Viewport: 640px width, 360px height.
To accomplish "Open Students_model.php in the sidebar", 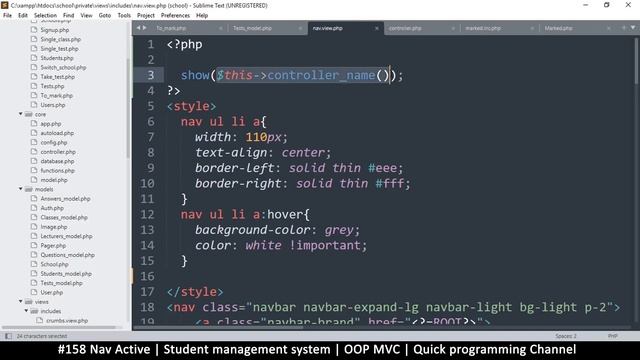I will 66,274.
